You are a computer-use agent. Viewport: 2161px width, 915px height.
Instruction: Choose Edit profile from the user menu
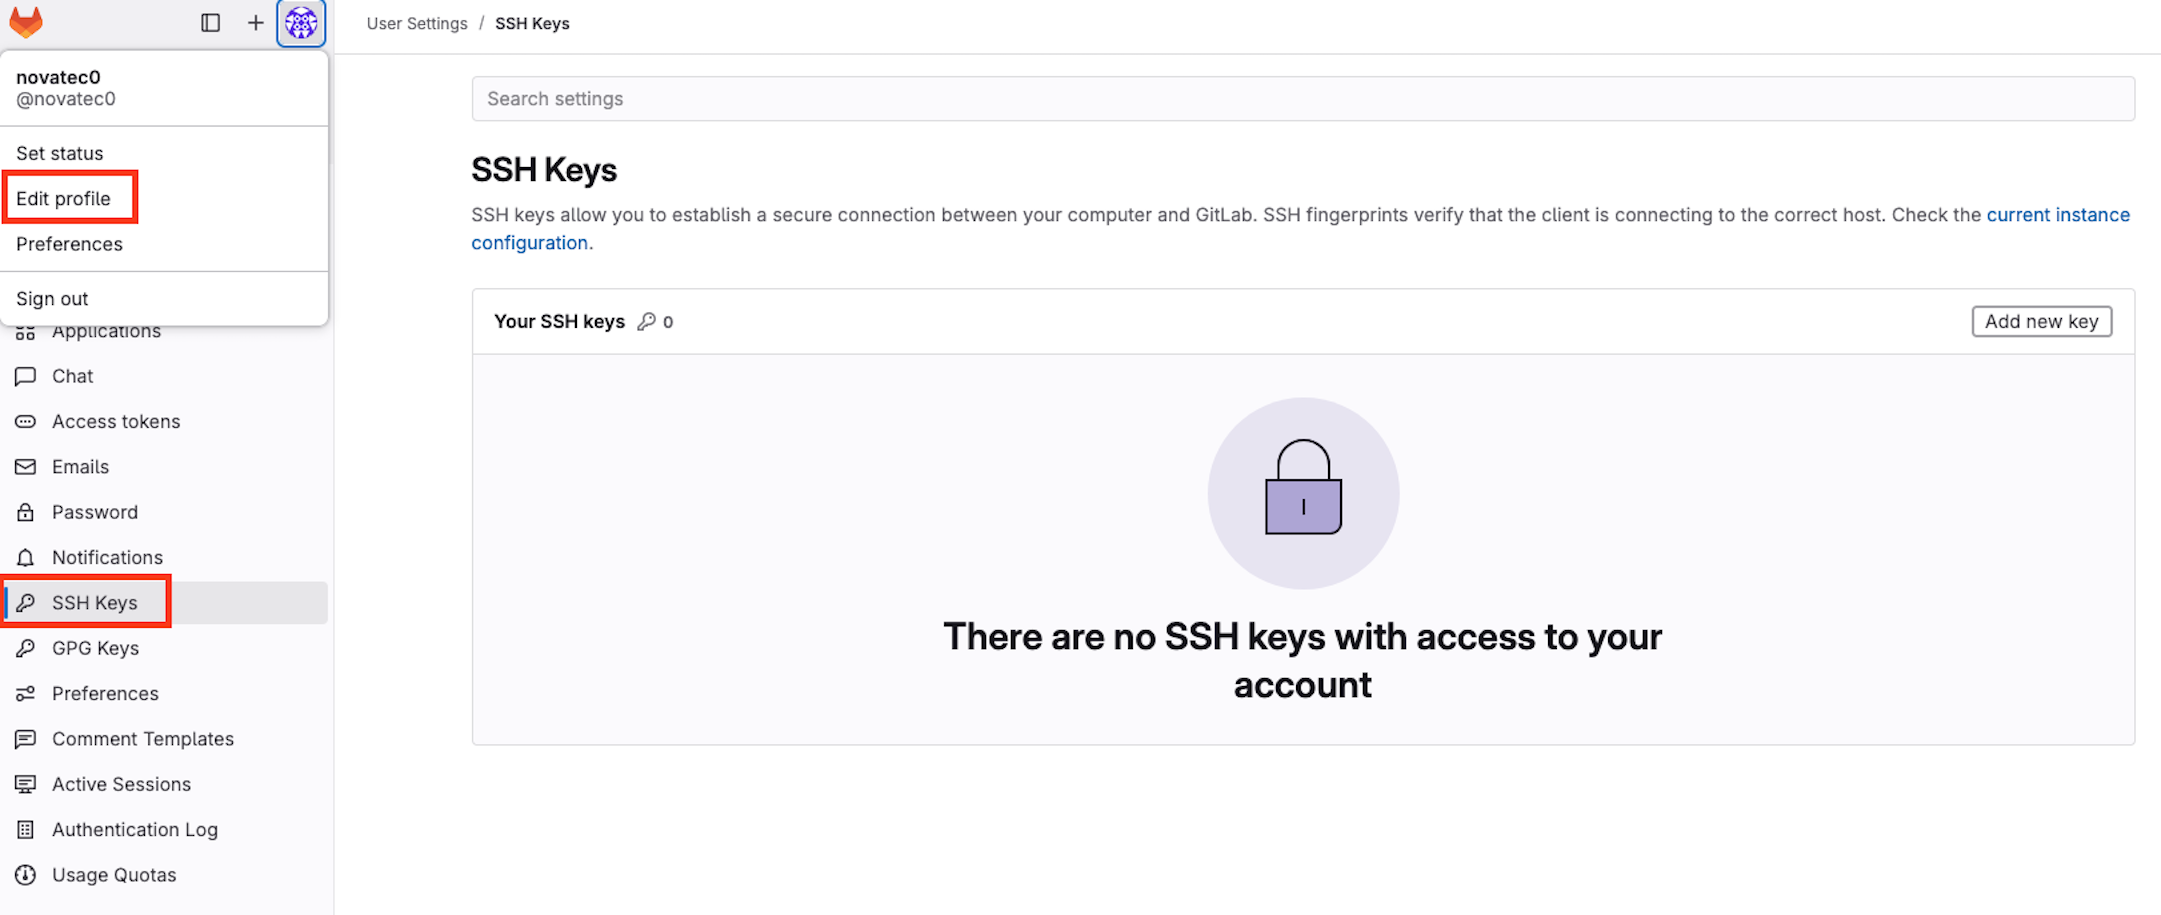pos(69,197)
